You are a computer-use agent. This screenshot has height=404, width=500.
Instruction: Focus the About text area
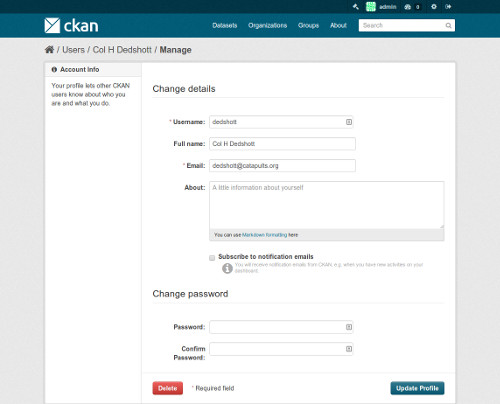coord(327,205)
